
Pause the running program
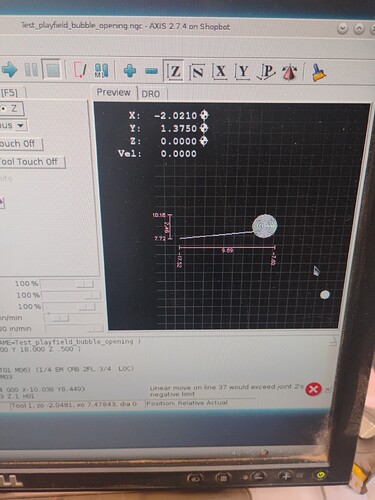31,70
